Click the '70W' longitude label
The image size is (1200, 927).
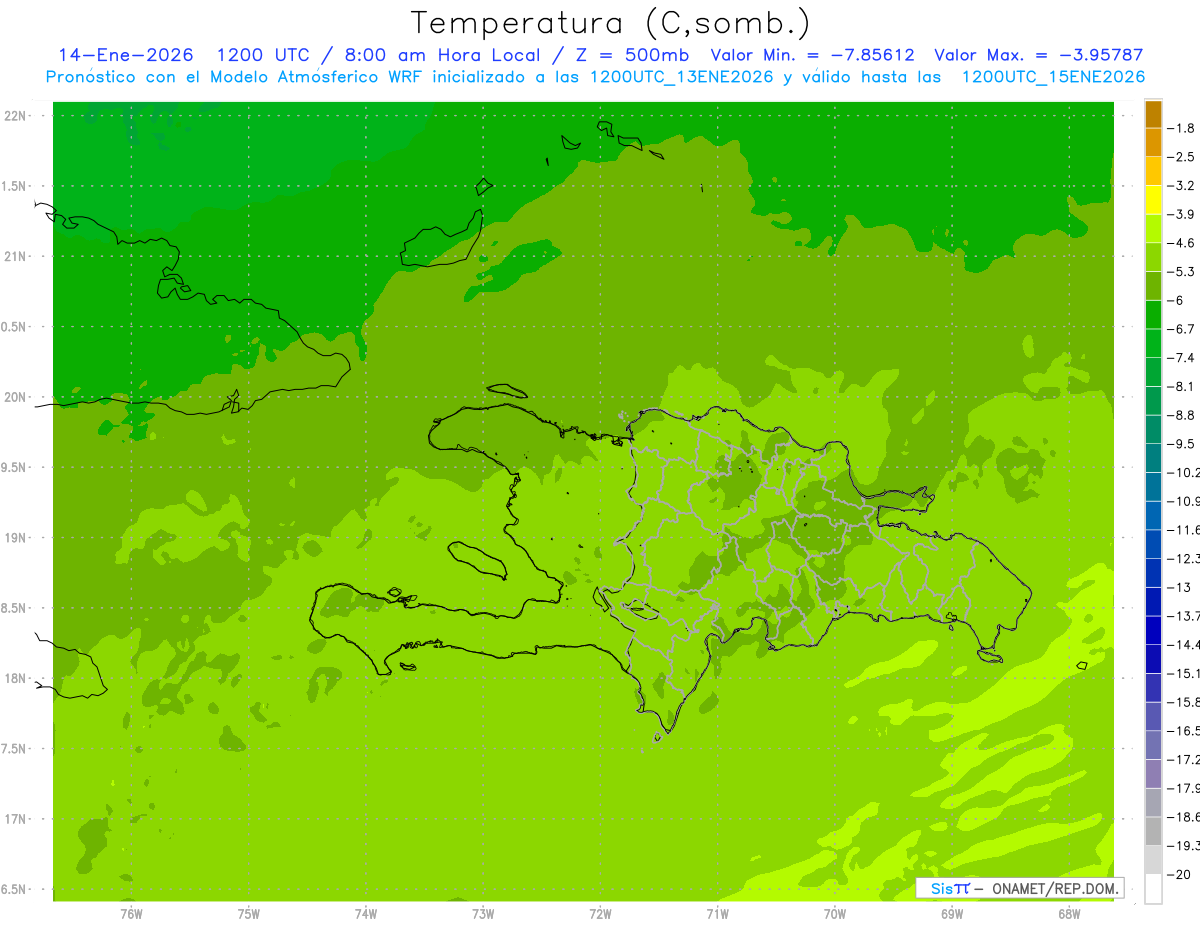pos(835,913)
